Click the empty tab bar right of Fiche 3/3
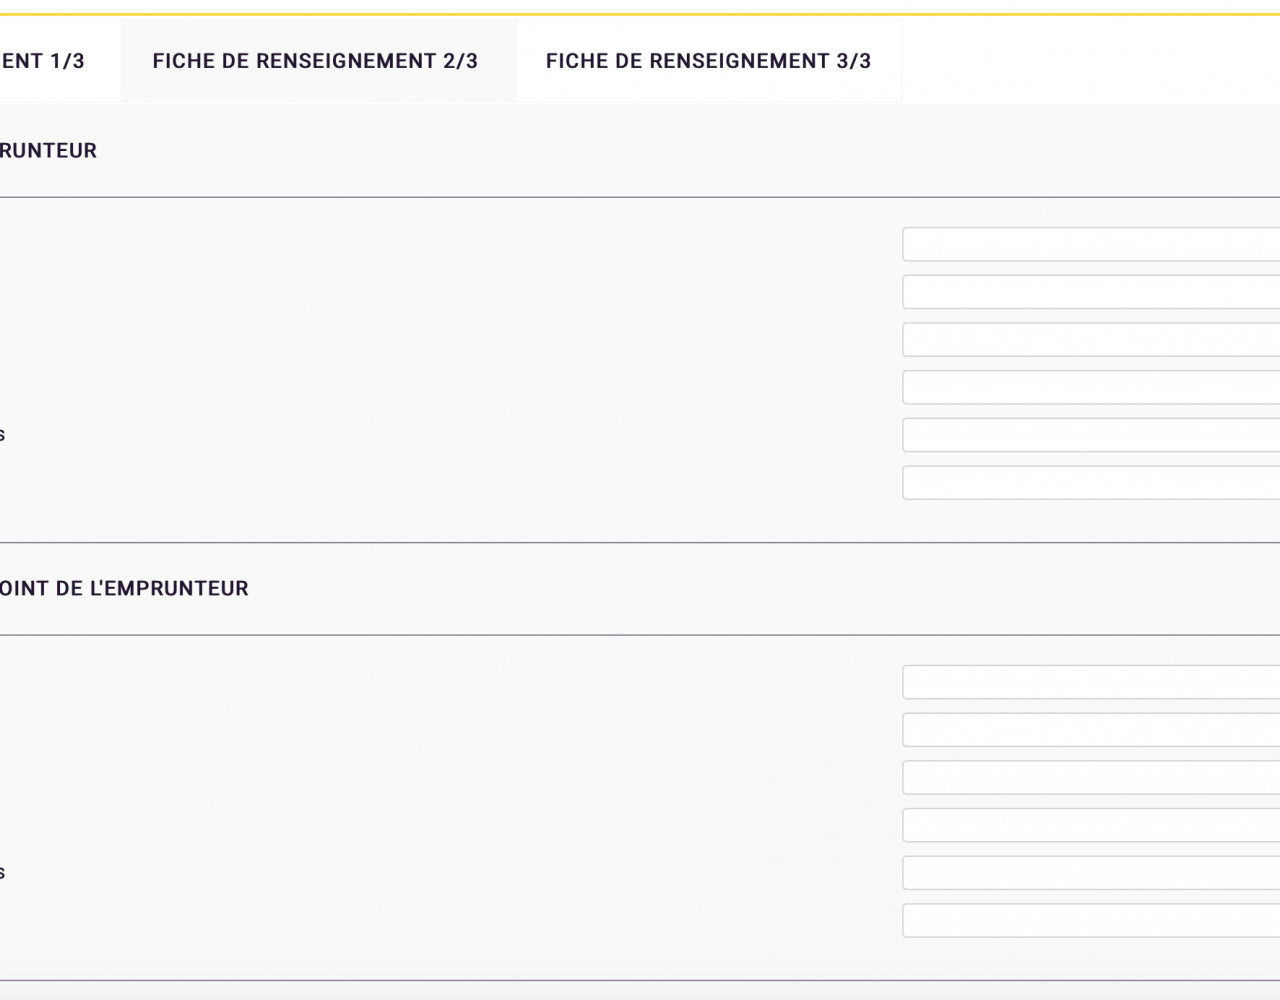Image resolution: width=1280 pixels, height=1000 pixels. click(1091, 61)
